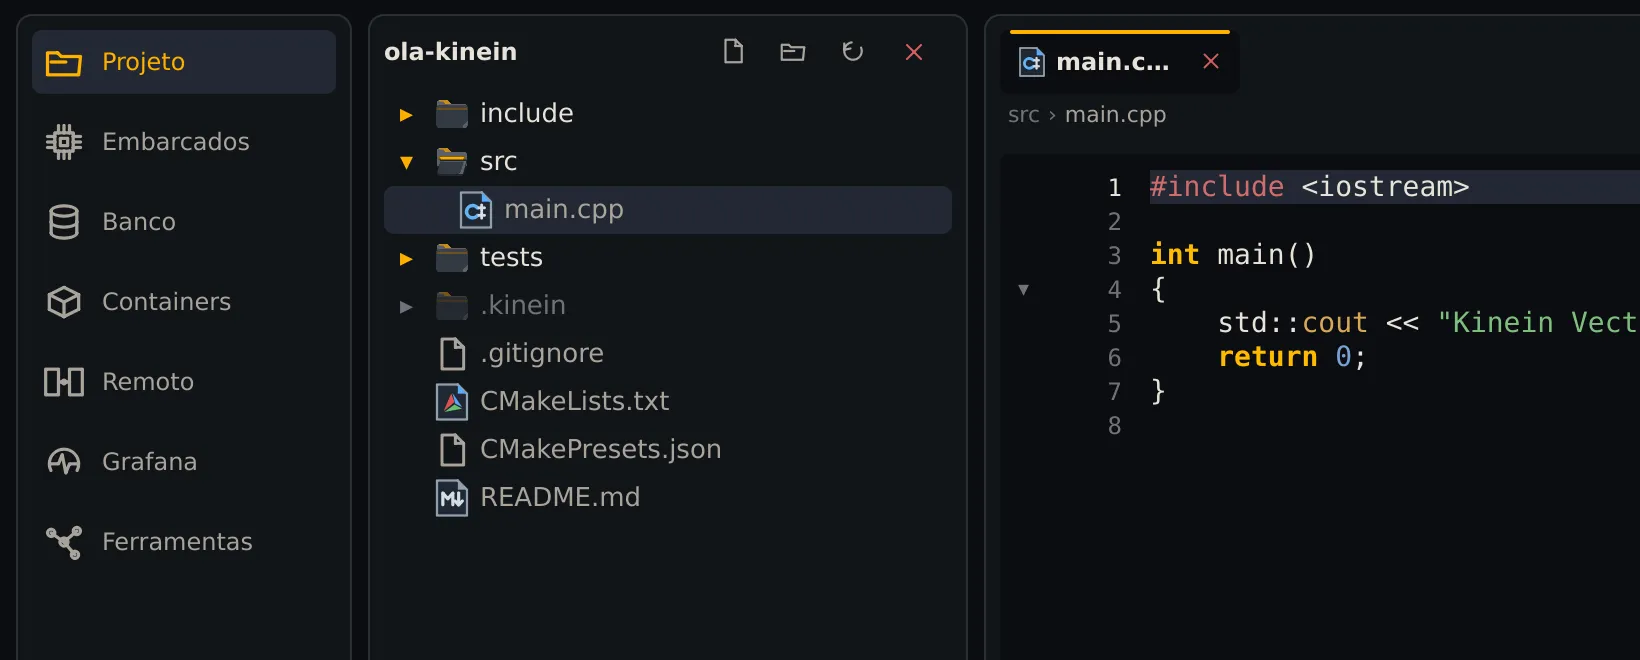Select the tests folder
The width and height of the screenshot is (1640, 660).
click(668, 258)
